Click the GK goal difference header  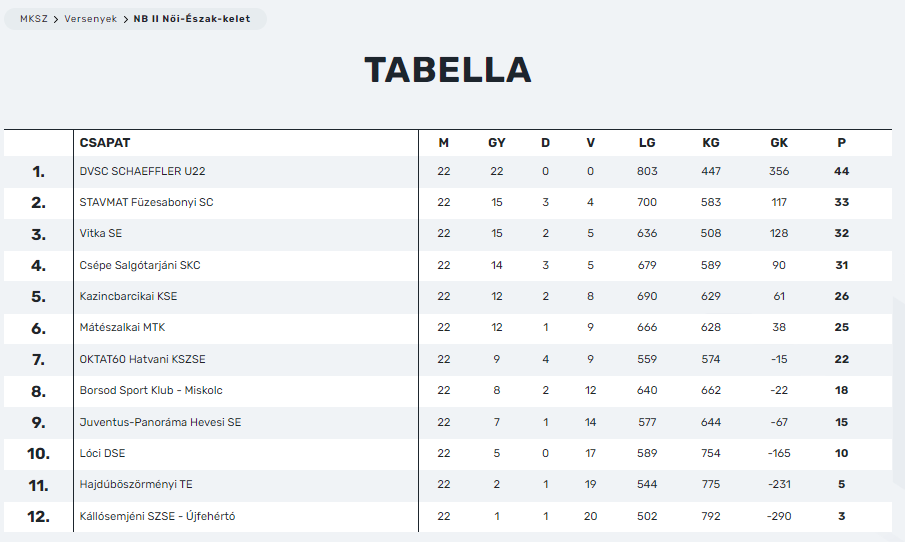click(x=779, y=143)
